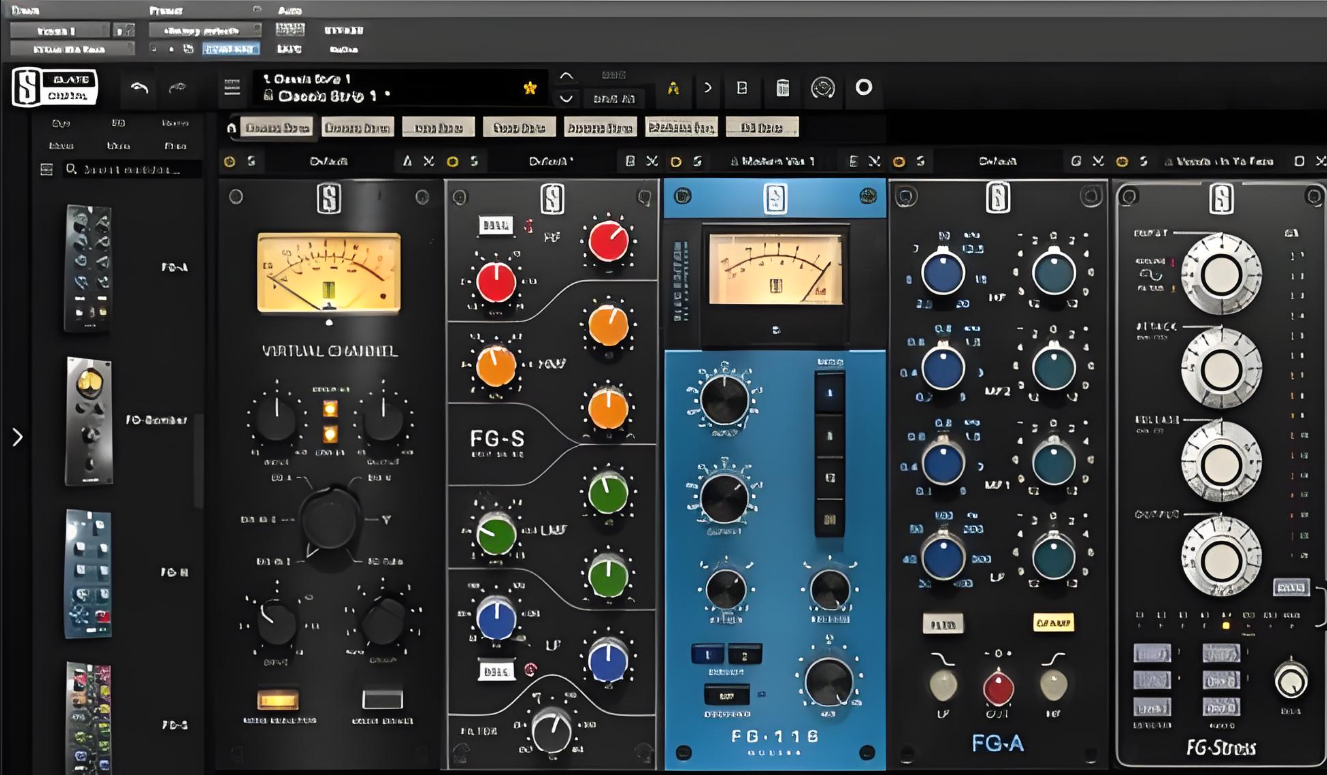Select the bottom ratio button on FG-116
This screenshot has height=775, width=1327.
[x=829, y=518]
